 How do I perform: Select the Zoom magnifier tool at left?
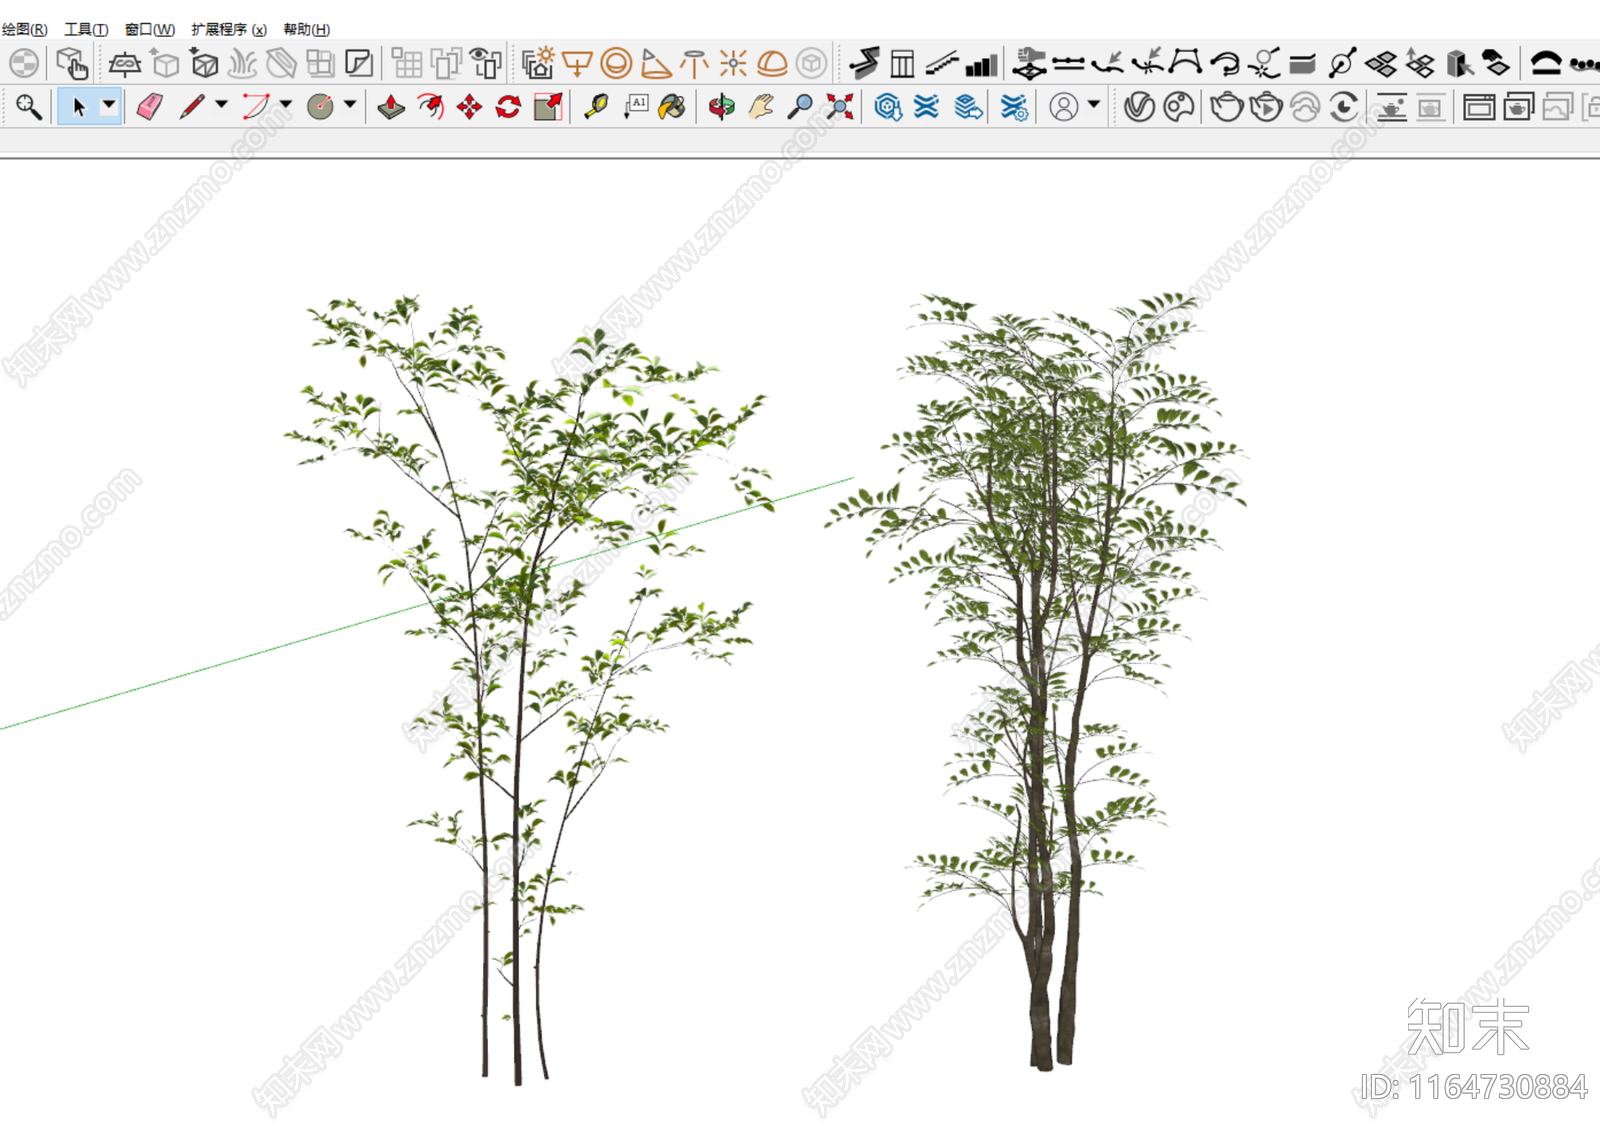click(x=28, y=107)
